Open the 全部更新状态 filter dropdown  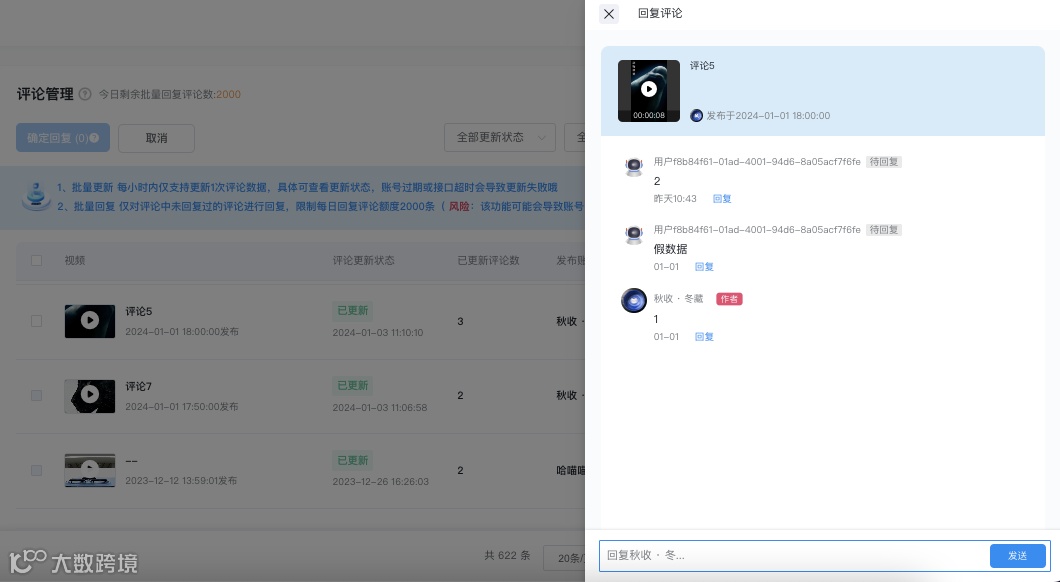tap(500, 138)
